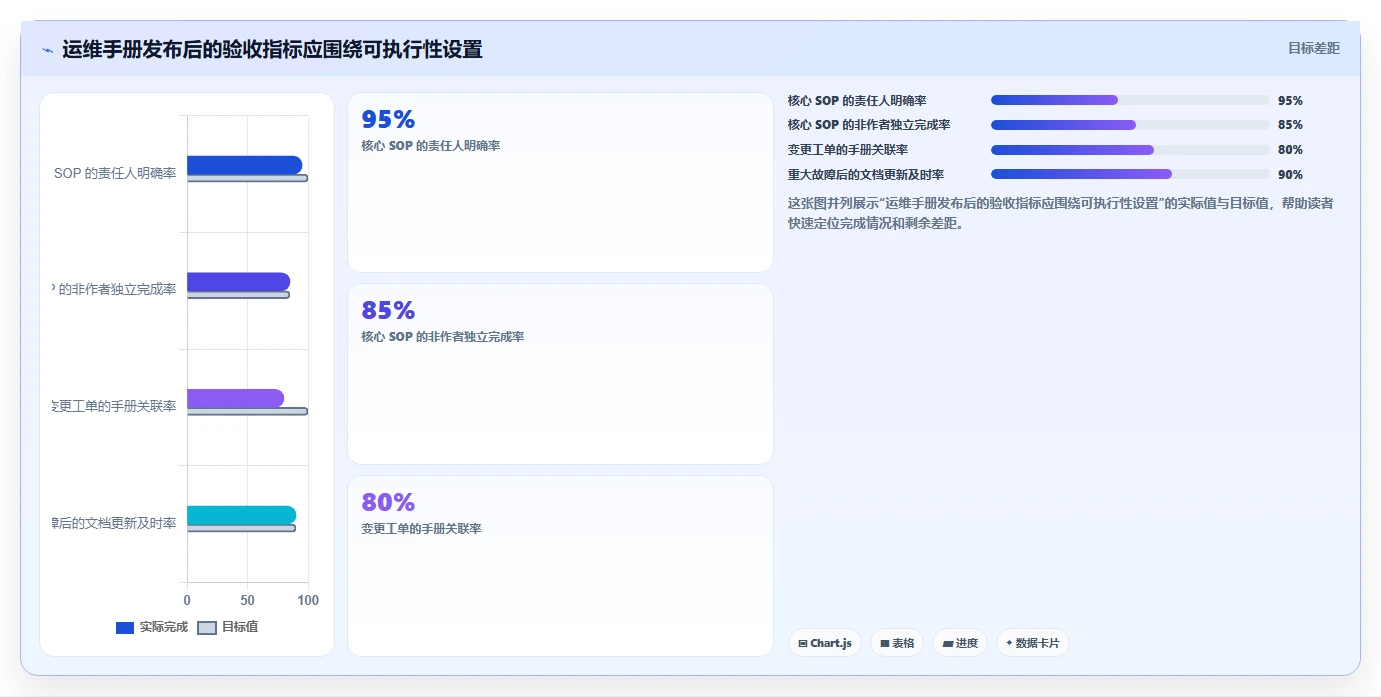Click the lightning icon beside the title
Screen dimensions: 1381x697
coord(47,50)
